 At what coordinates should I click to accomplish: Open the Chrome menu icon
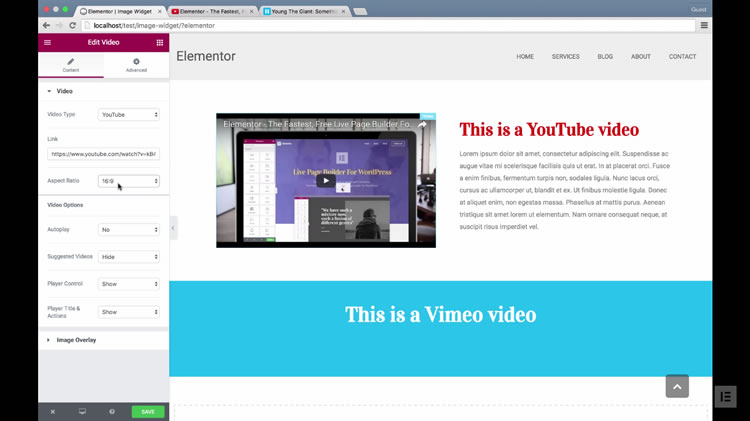(x=704, y=25)
